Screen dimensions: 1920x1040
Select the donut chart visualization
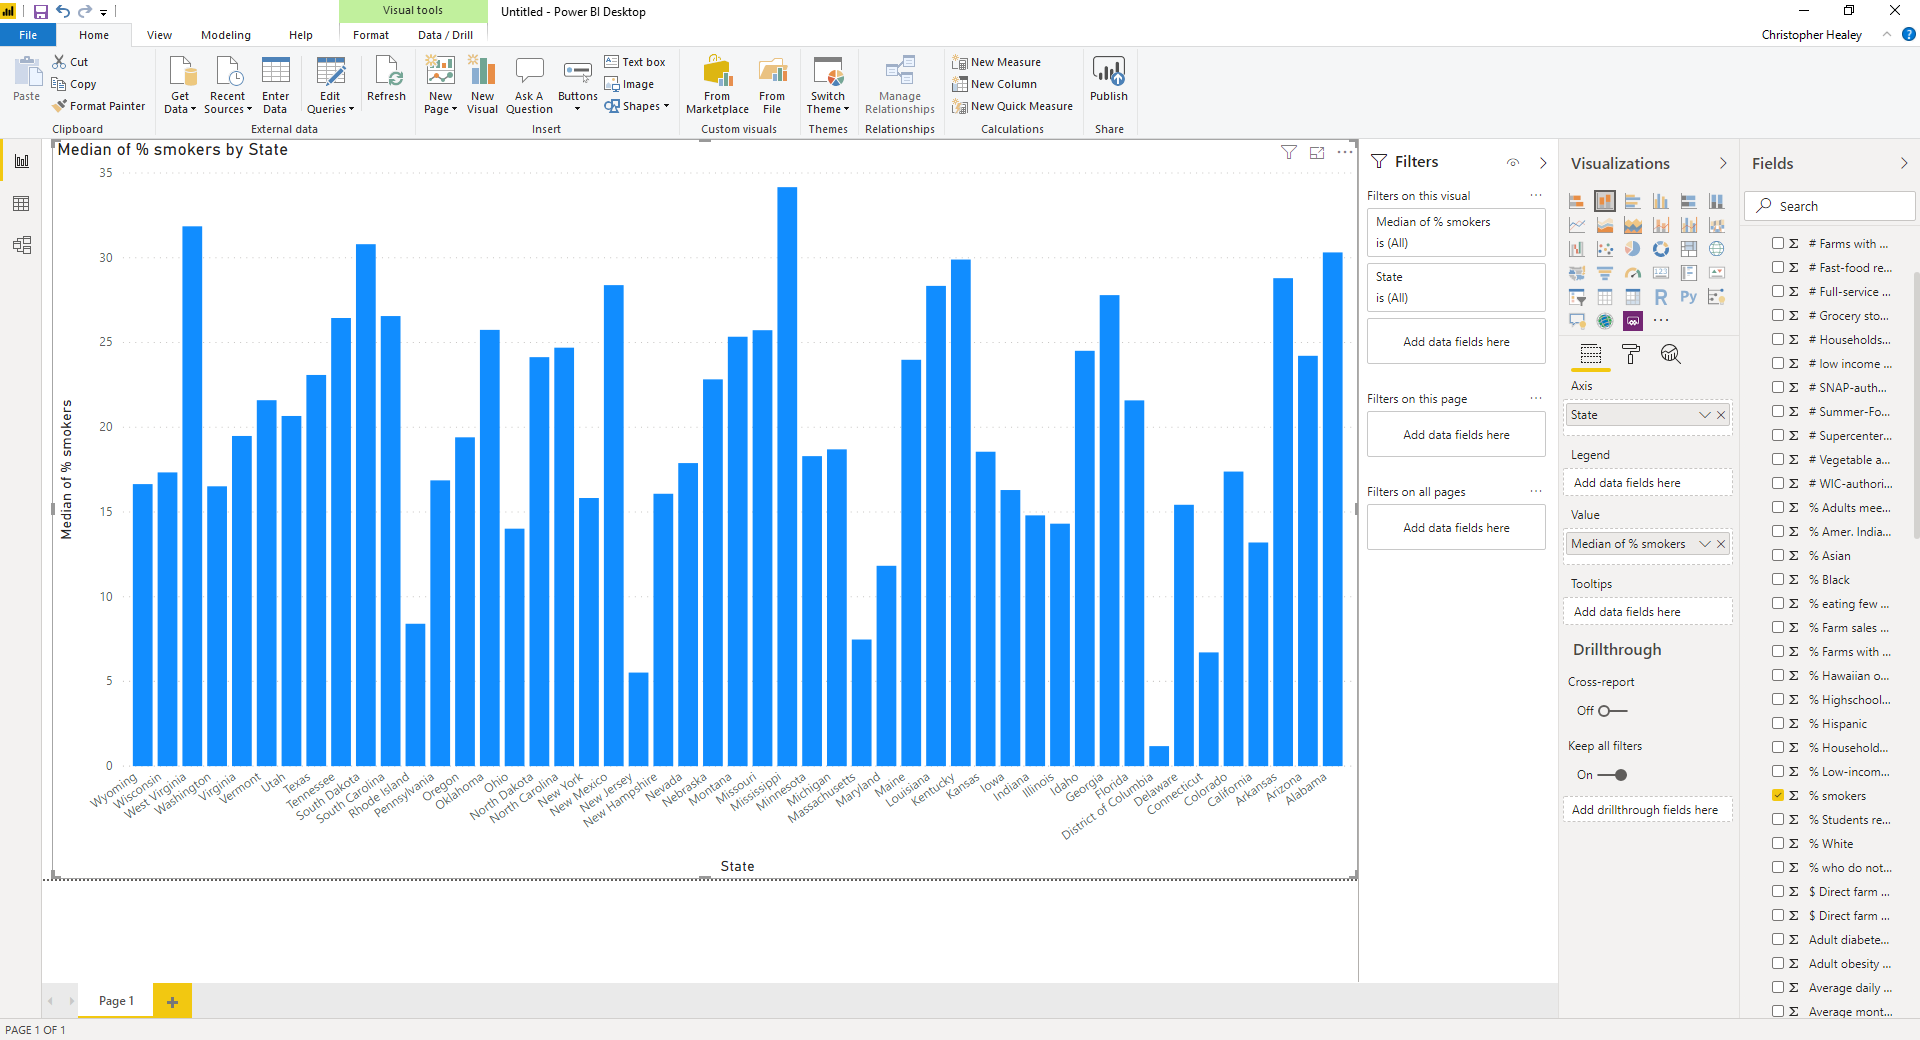1660,249
